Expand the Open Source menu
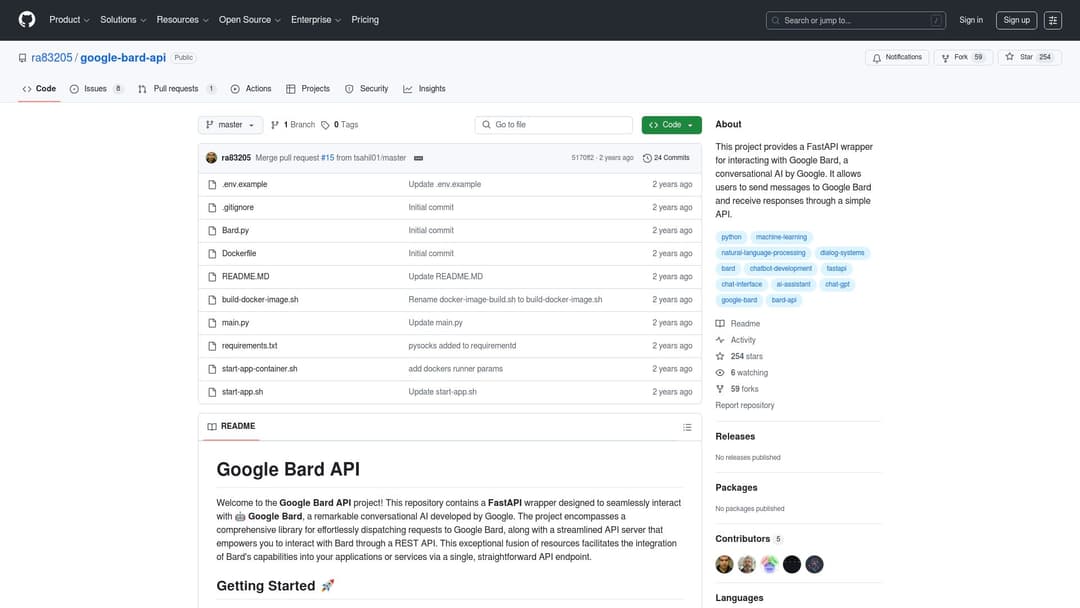Image resolution: width=1080 pixels, height=608 pixels. pos(249,20)
